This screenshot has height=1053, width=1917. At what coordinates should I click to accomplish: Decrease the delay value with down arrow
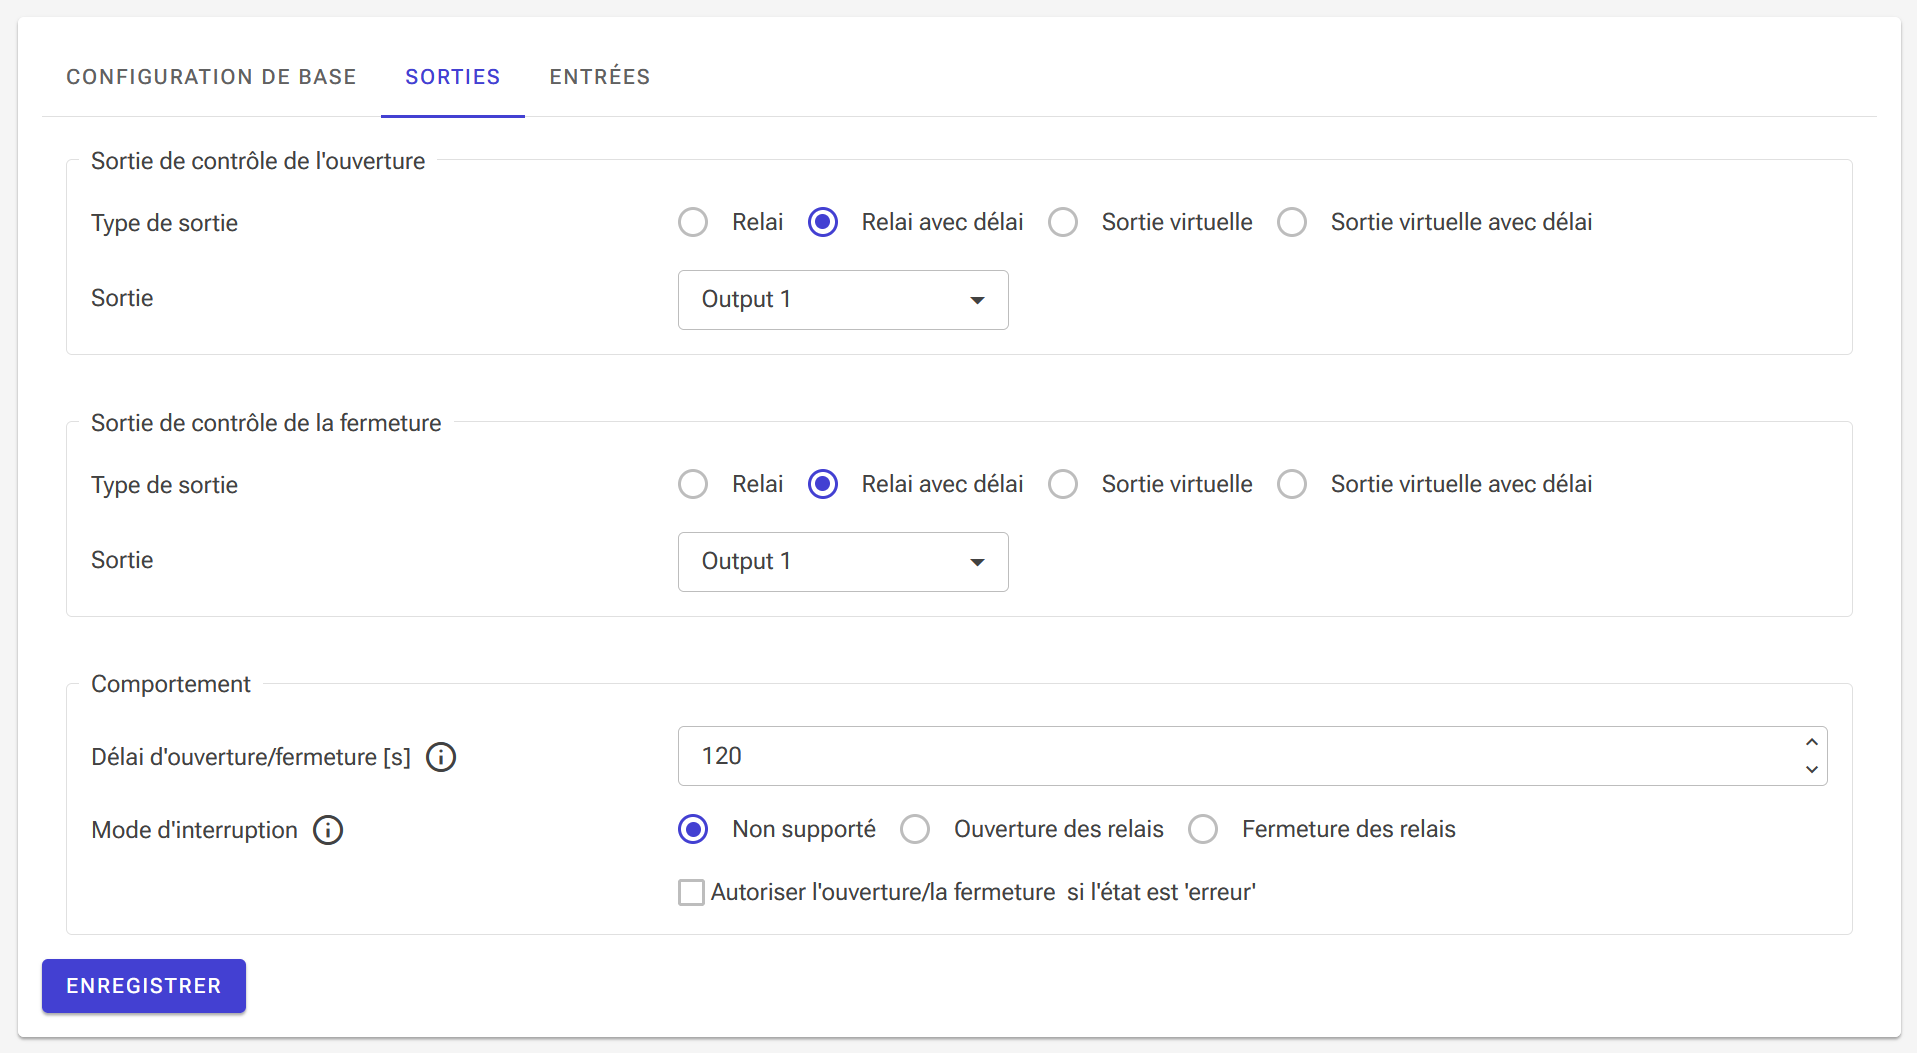pos(1811,770)
